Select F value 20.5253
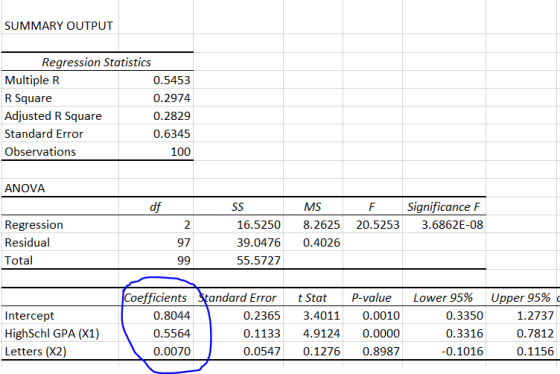The image size is (560, 374). [378, 225]
